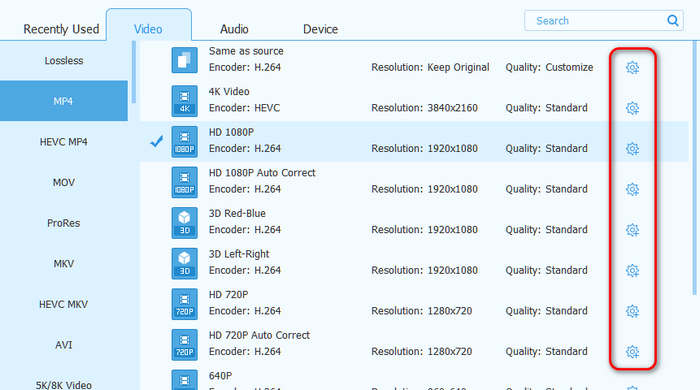The height and width of the screenshot is (390, 700).
Task: Click the search magnifier icon
Action: pos(672,21)
